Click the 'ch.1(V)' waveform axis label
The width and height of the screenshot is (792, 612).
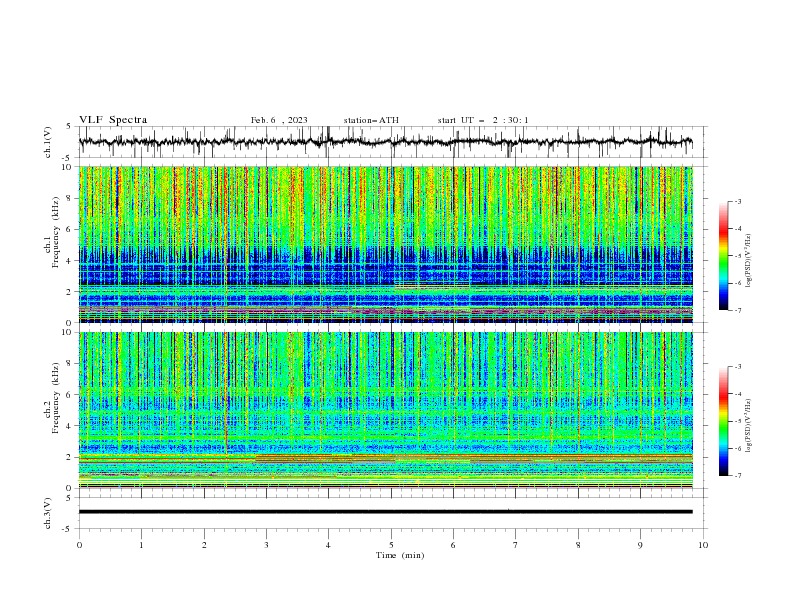point(48,142)
